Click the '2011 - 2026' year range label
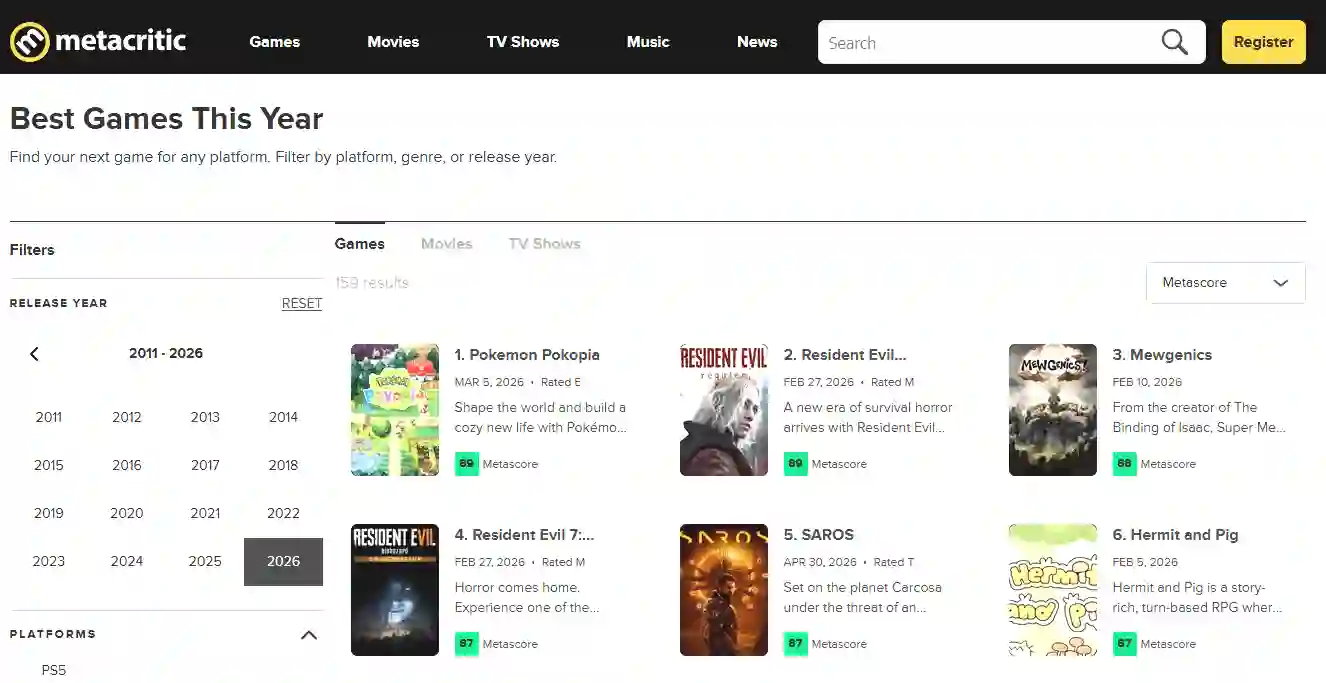 click(x=166, y=353)
